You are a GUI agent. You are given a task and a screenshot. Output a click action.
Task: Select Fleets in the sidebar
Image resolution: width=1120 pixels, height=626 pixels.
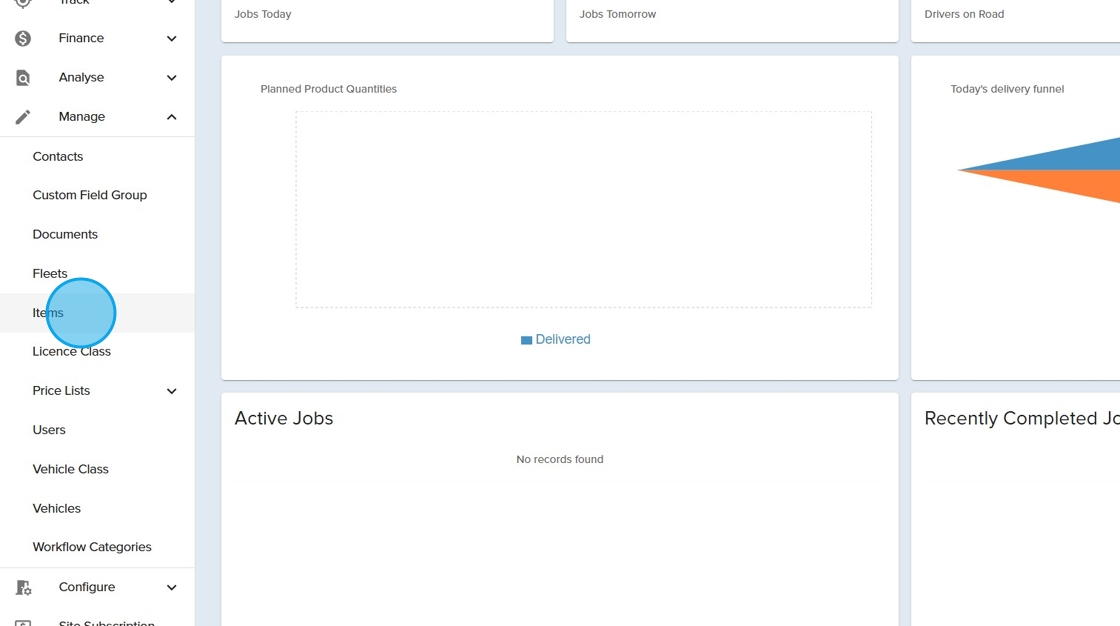50,273
